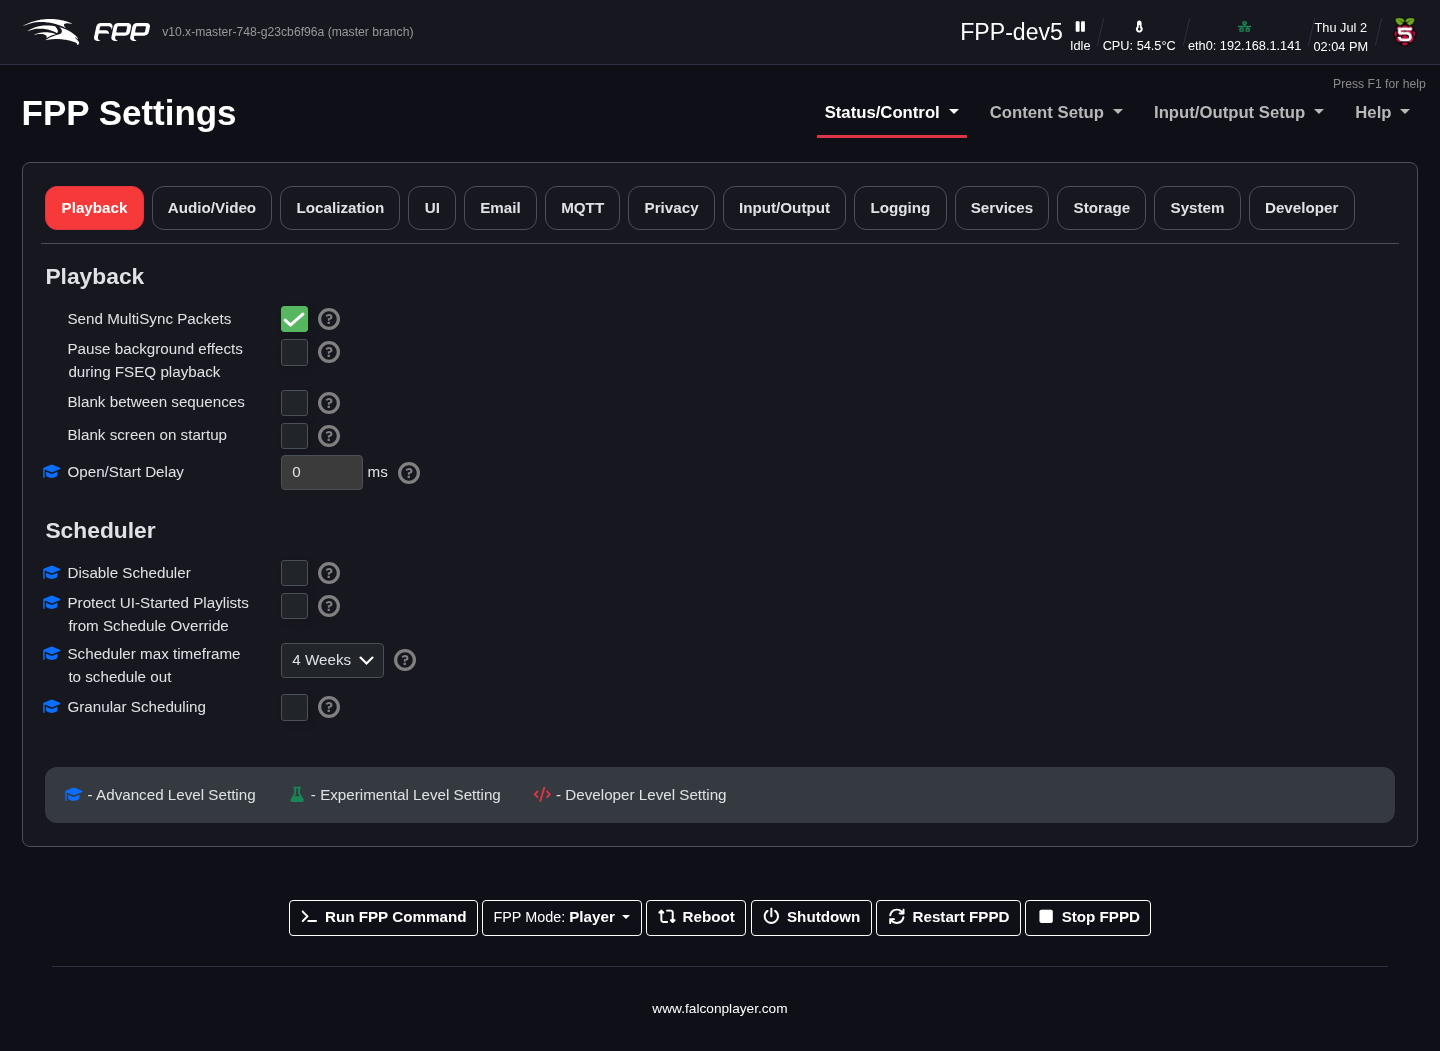Click the Reboot button
Screen dimensions: 1440x1051
696,918
